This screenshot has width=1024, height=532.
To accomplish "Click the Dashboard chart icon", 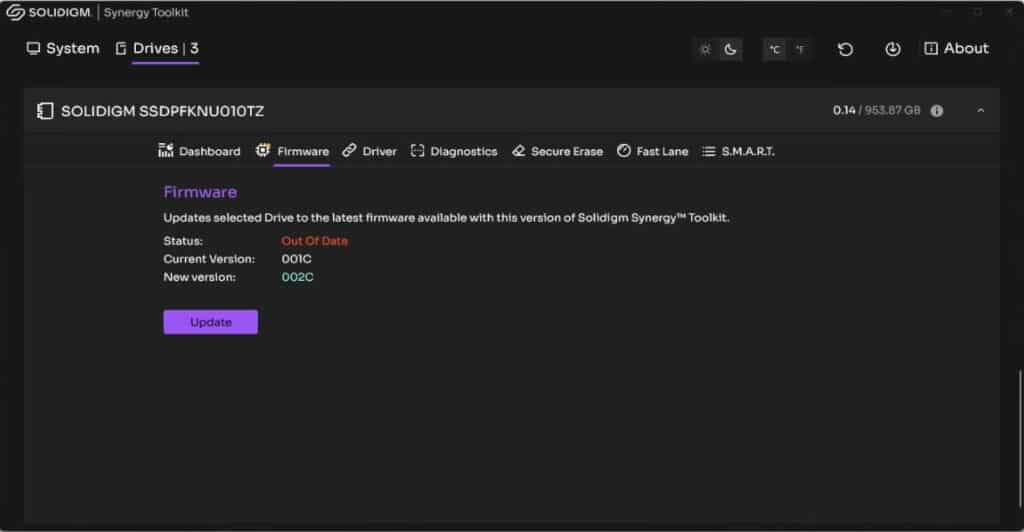I will [165, 151].
